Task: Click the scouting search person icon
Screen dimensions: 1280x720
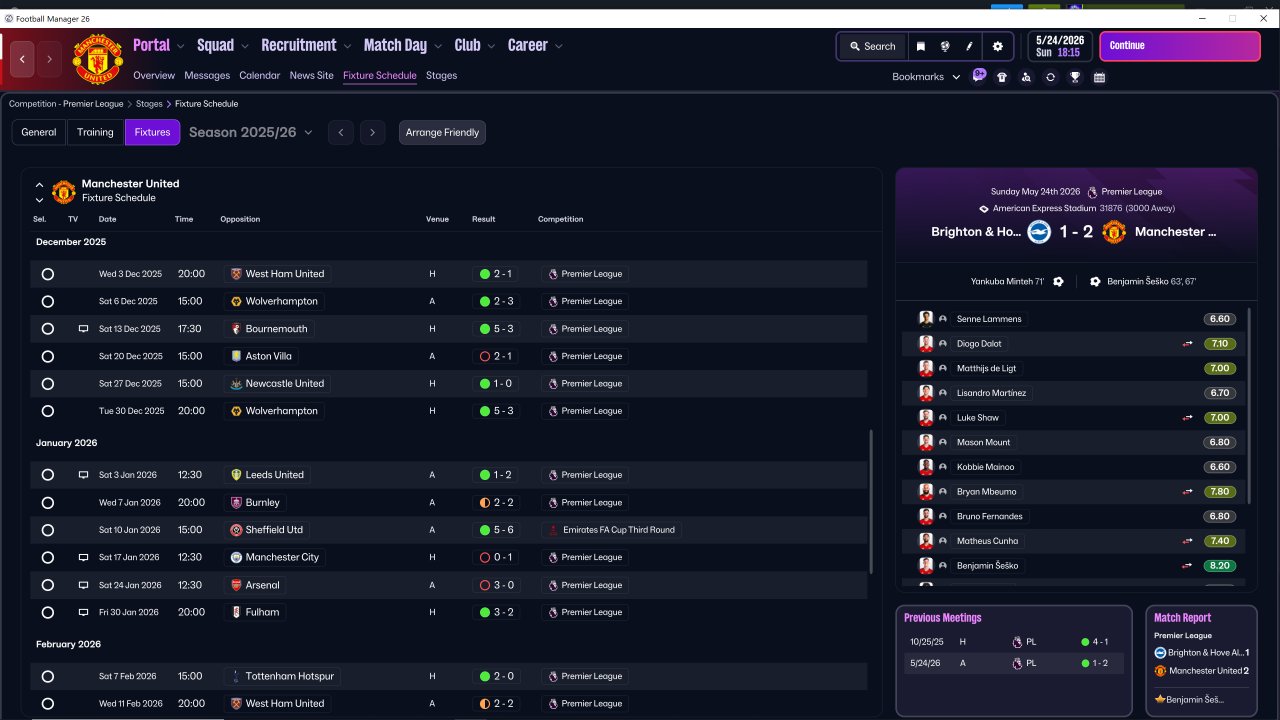Action: coord(1026,77)
